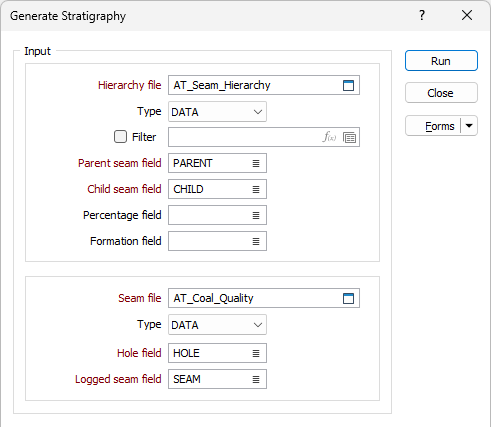Open file browser for Hierarchy file
491x427 pixels.
click(x=348, y=85)
